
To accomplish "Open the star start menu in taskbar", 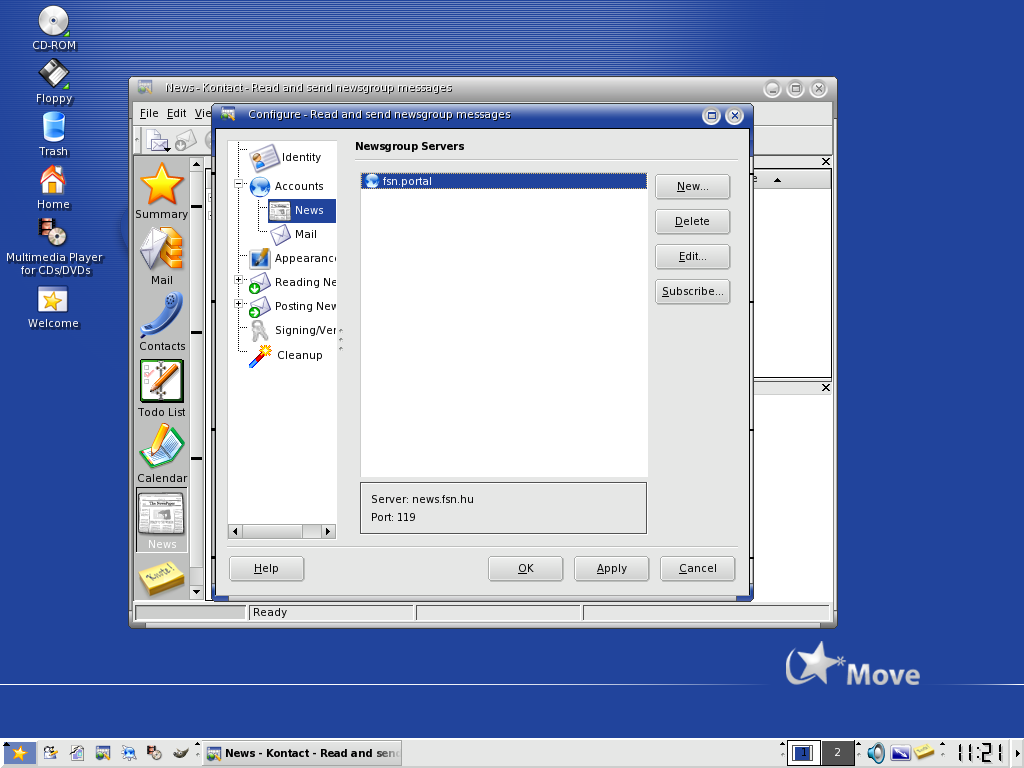I will tap(20, 753).
